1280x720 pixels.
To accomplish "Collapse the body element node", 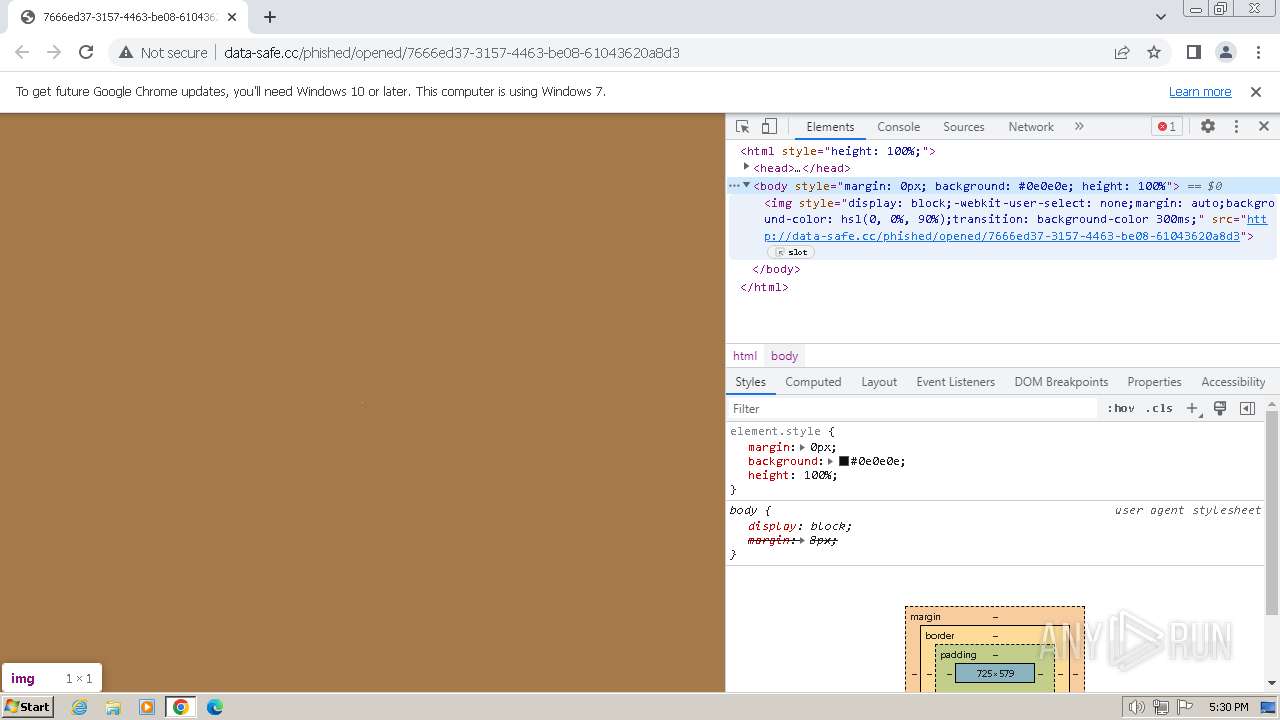I will [746, 185].
